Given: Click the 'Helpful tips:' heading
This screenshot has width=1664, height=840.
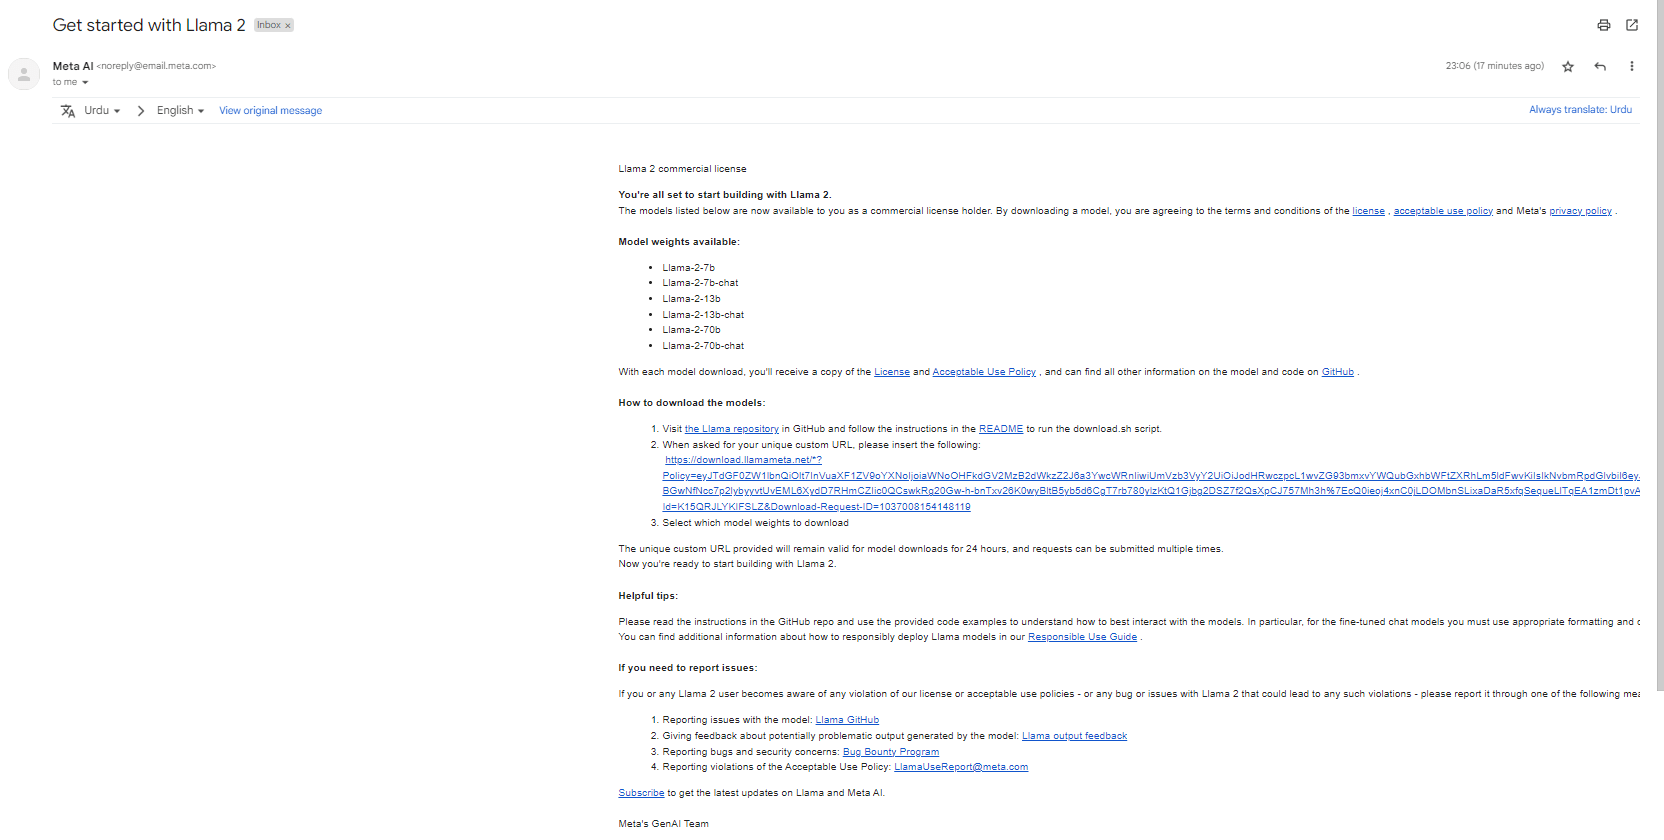Looking at the screenshot, I should coord(648,596).
